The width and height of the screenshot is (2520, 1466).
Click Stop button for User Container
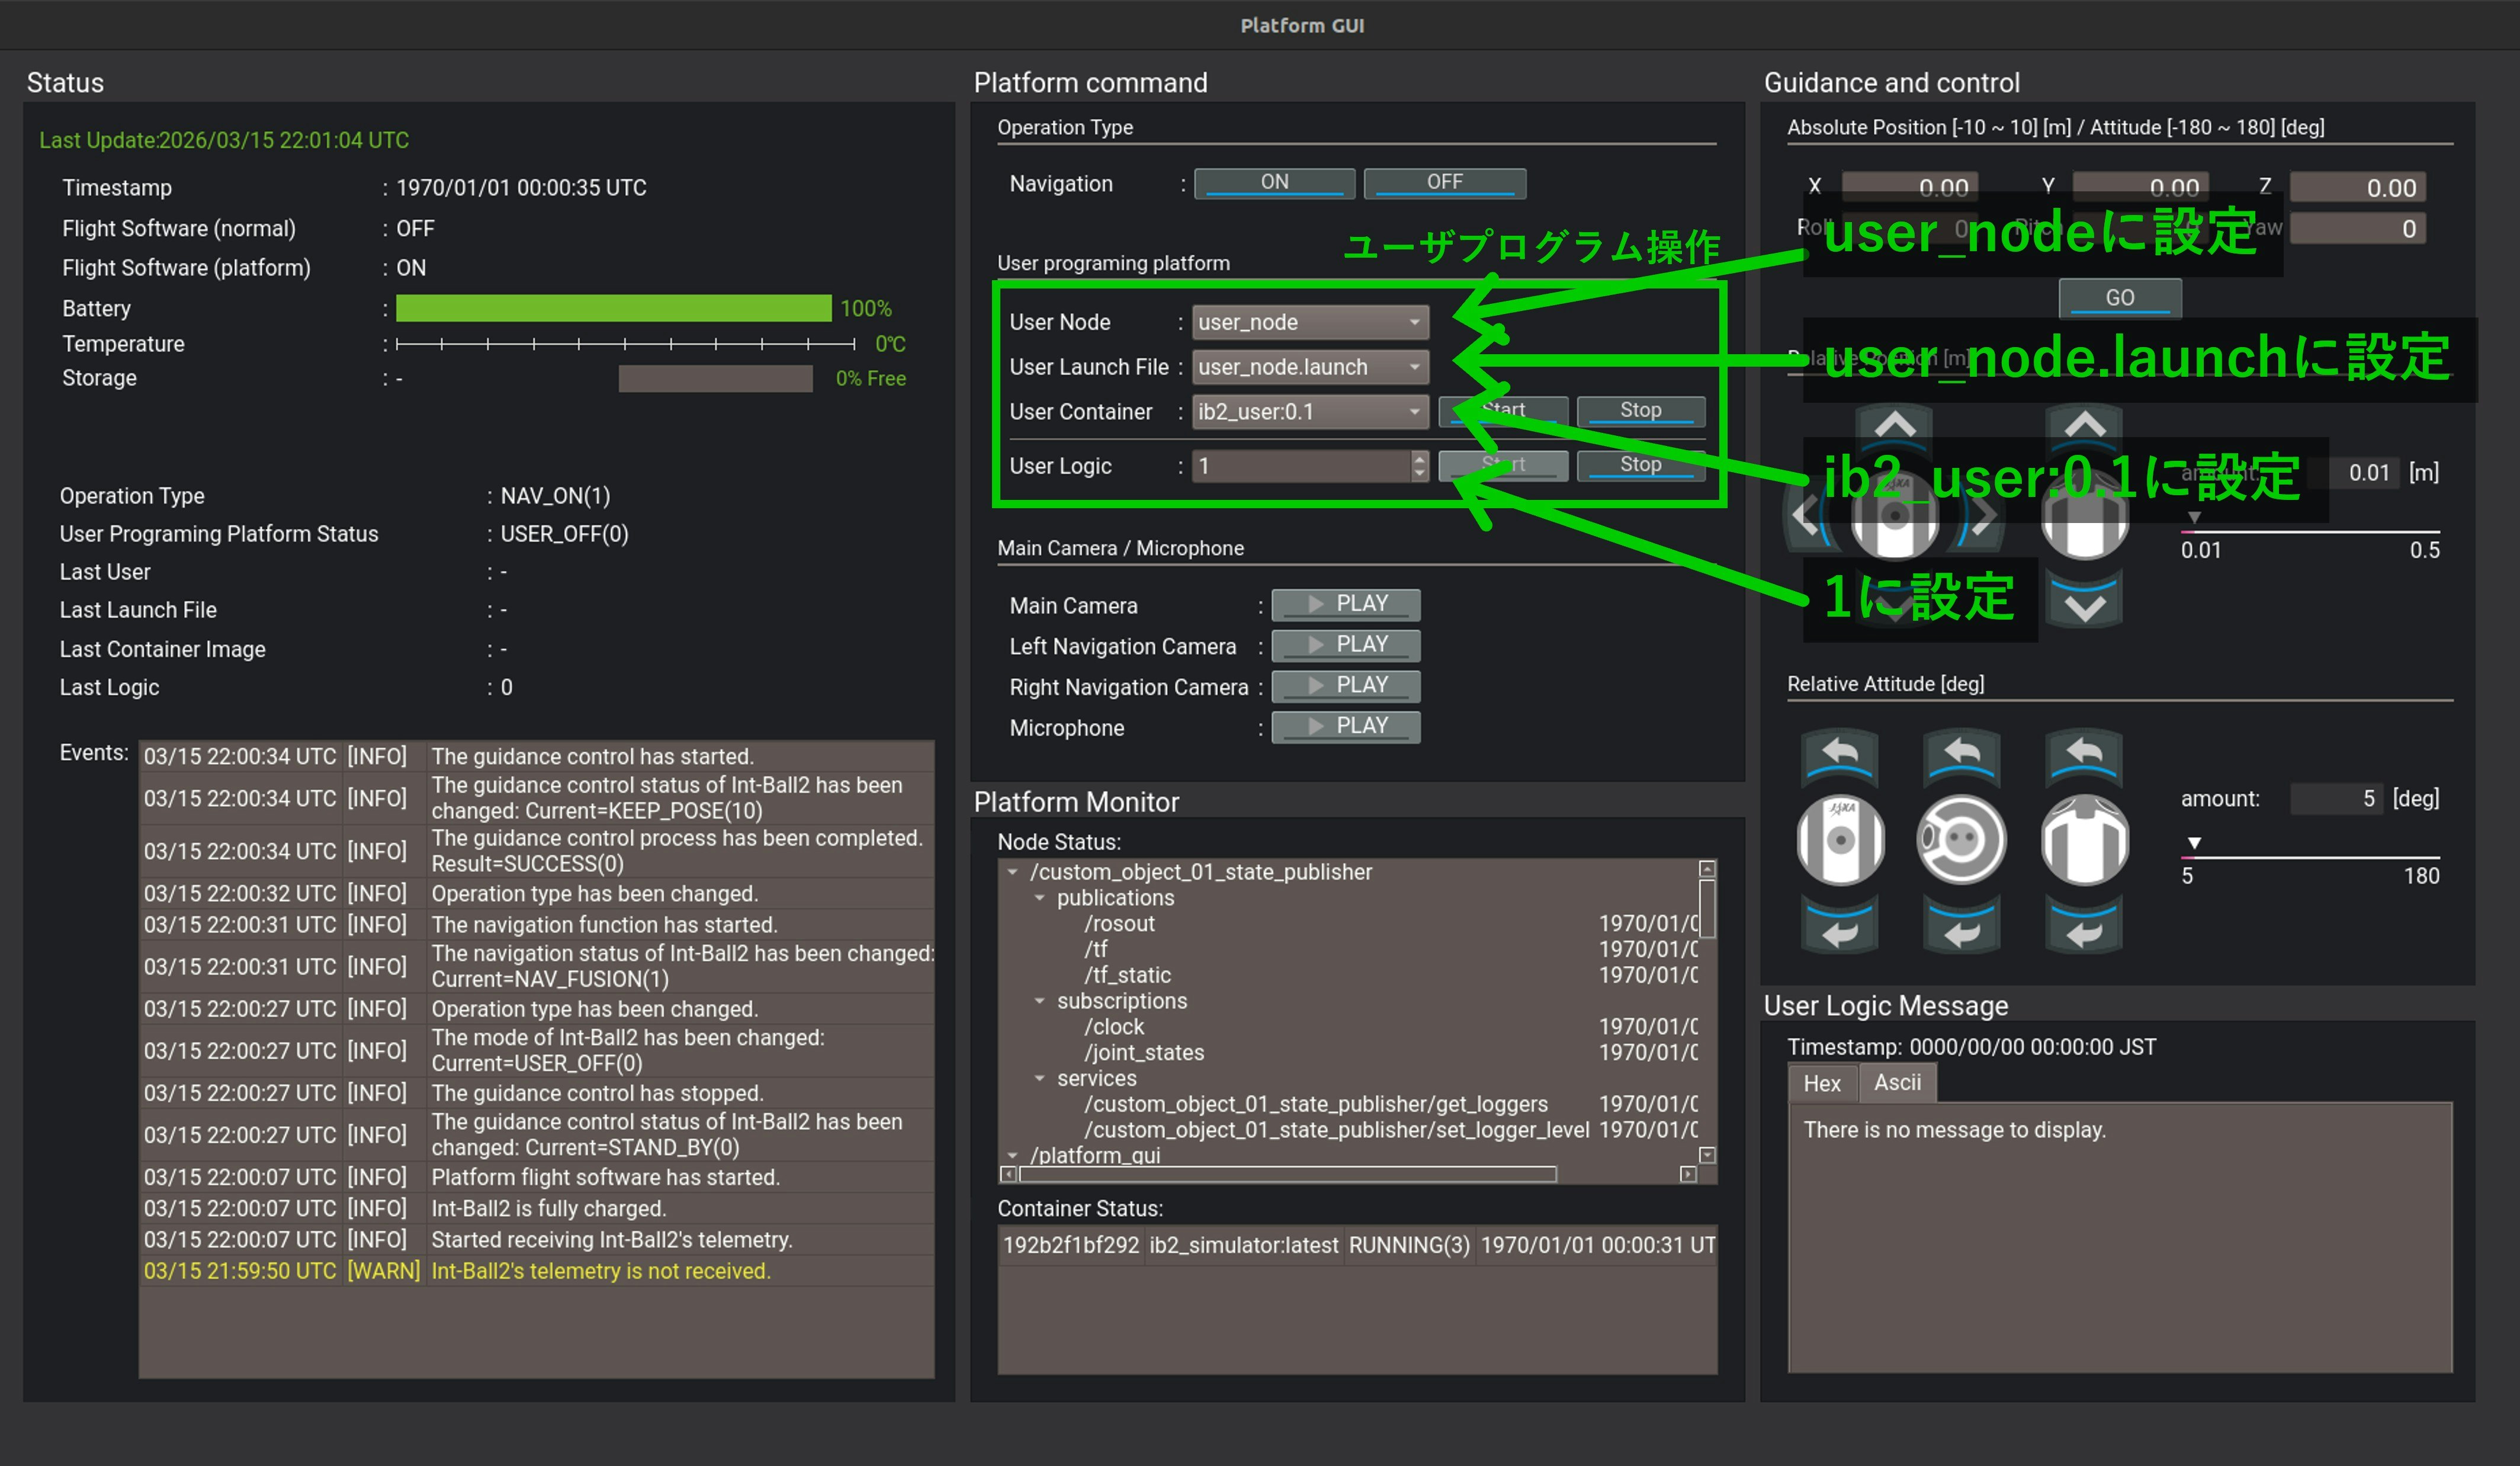click(1640, 410)
